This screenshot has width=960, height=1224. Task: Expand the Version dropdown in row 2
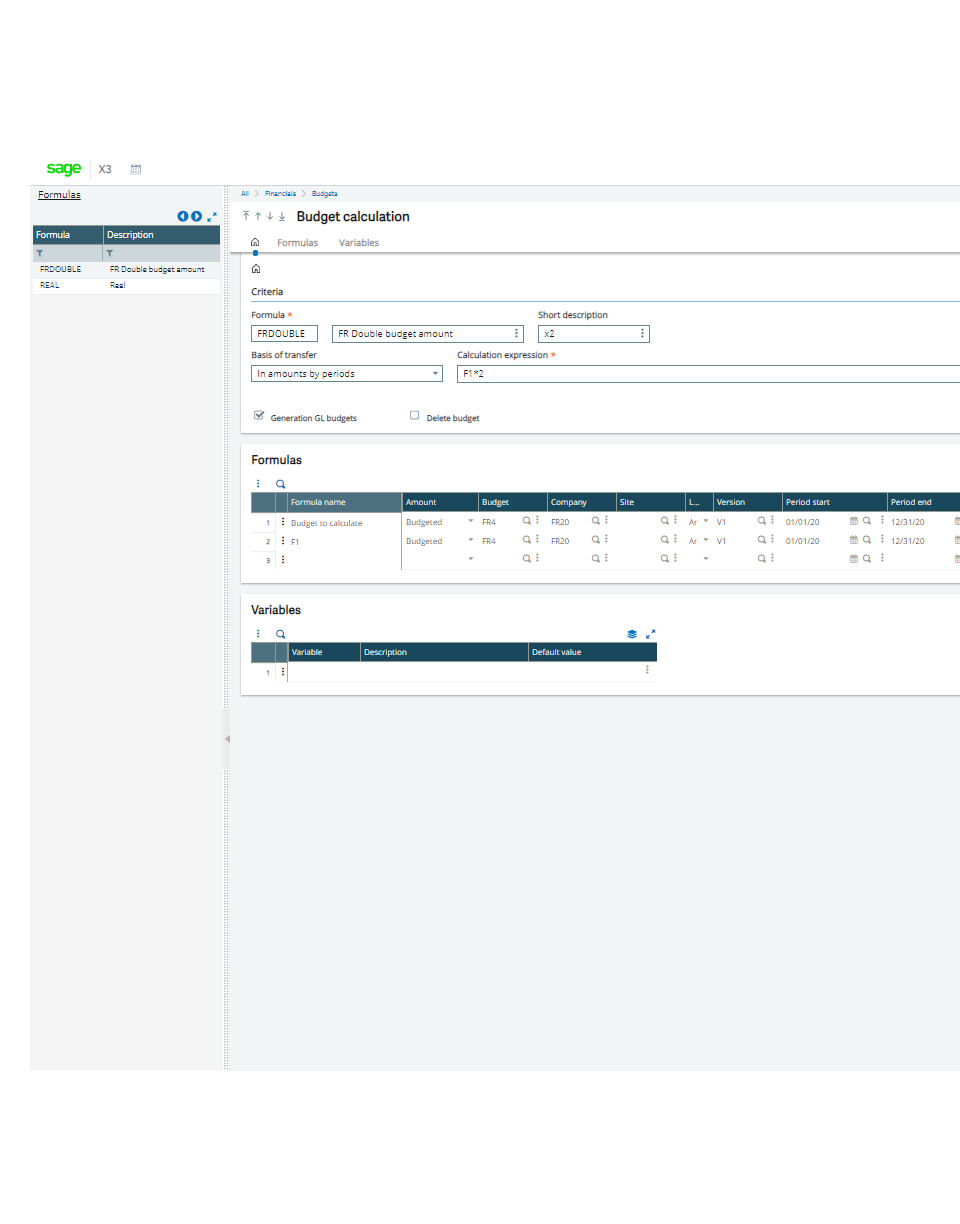[x=704, y=541]
